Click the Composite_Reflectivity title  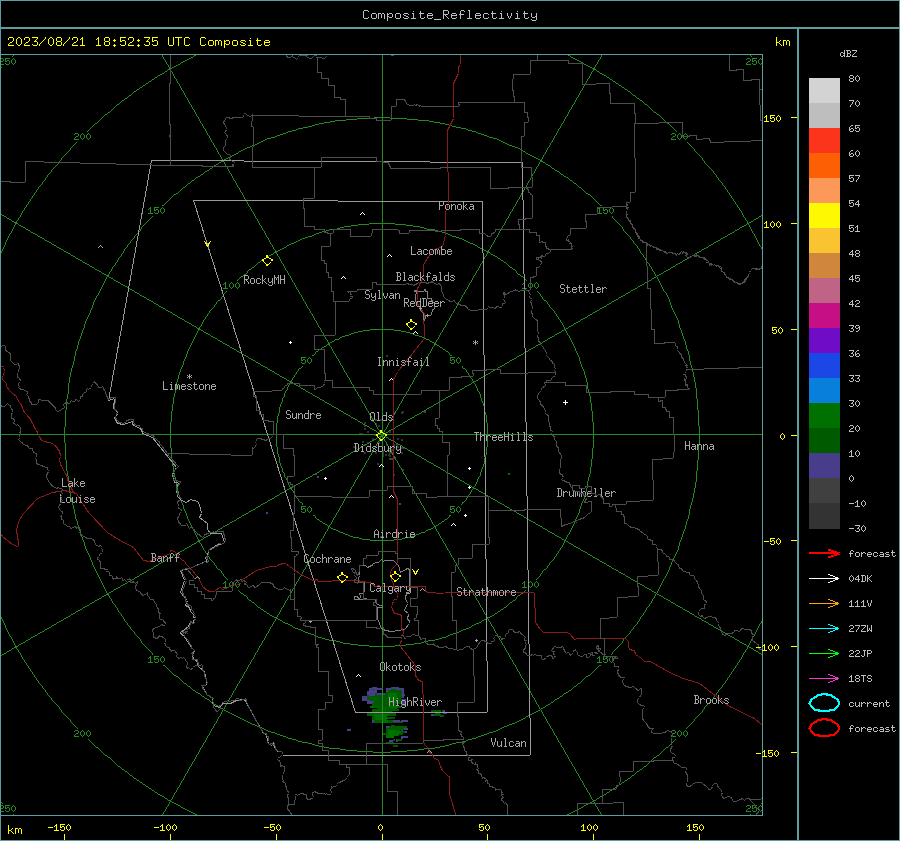(450, 15)
